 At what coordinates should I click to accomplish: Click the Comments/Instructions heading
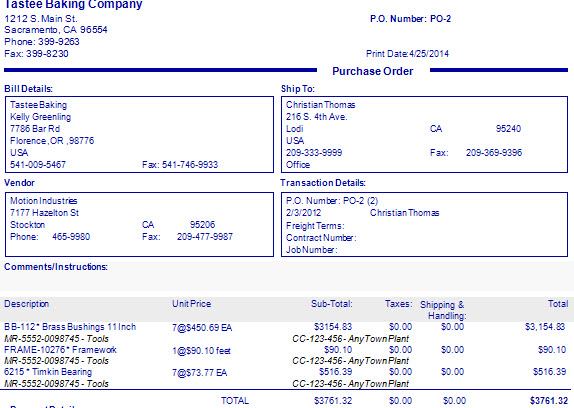click(56, 267)
